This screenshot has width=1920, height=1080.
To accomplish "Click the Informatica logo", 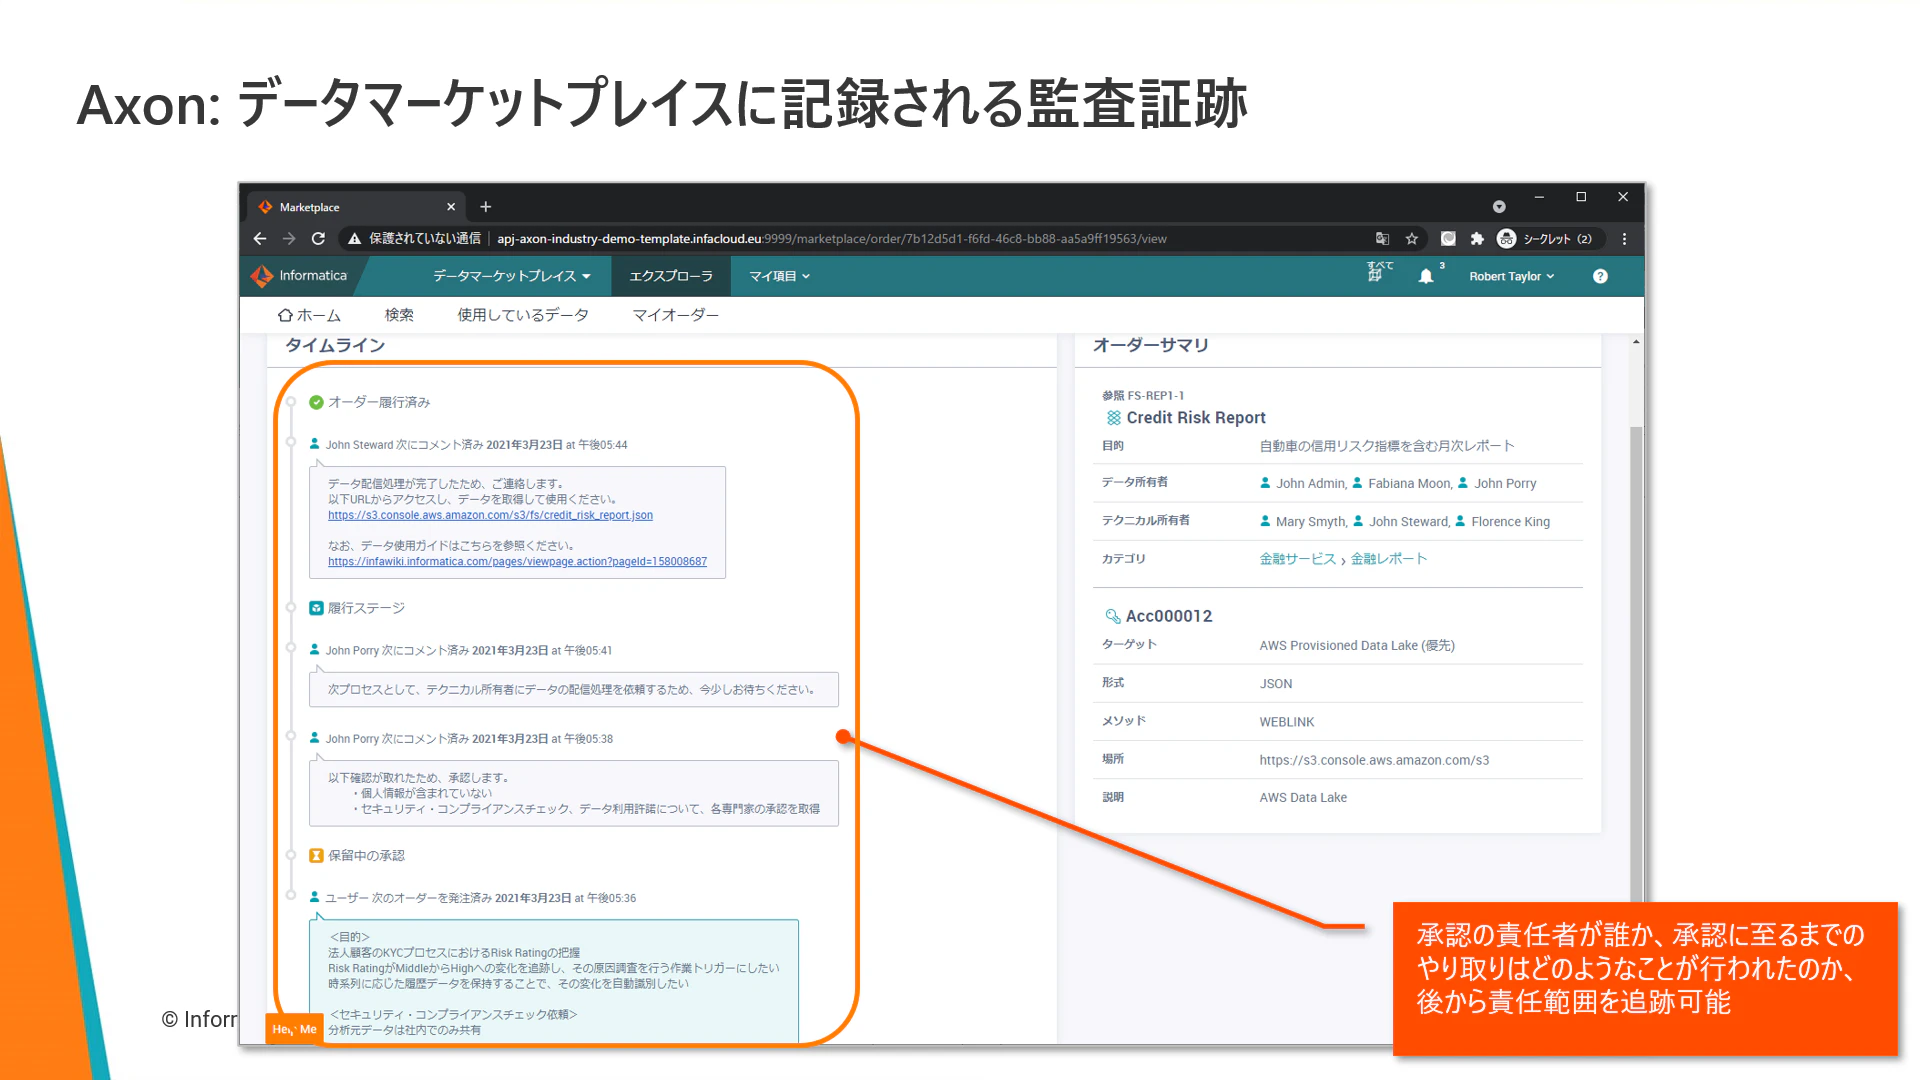I will (x=299, y=276).
